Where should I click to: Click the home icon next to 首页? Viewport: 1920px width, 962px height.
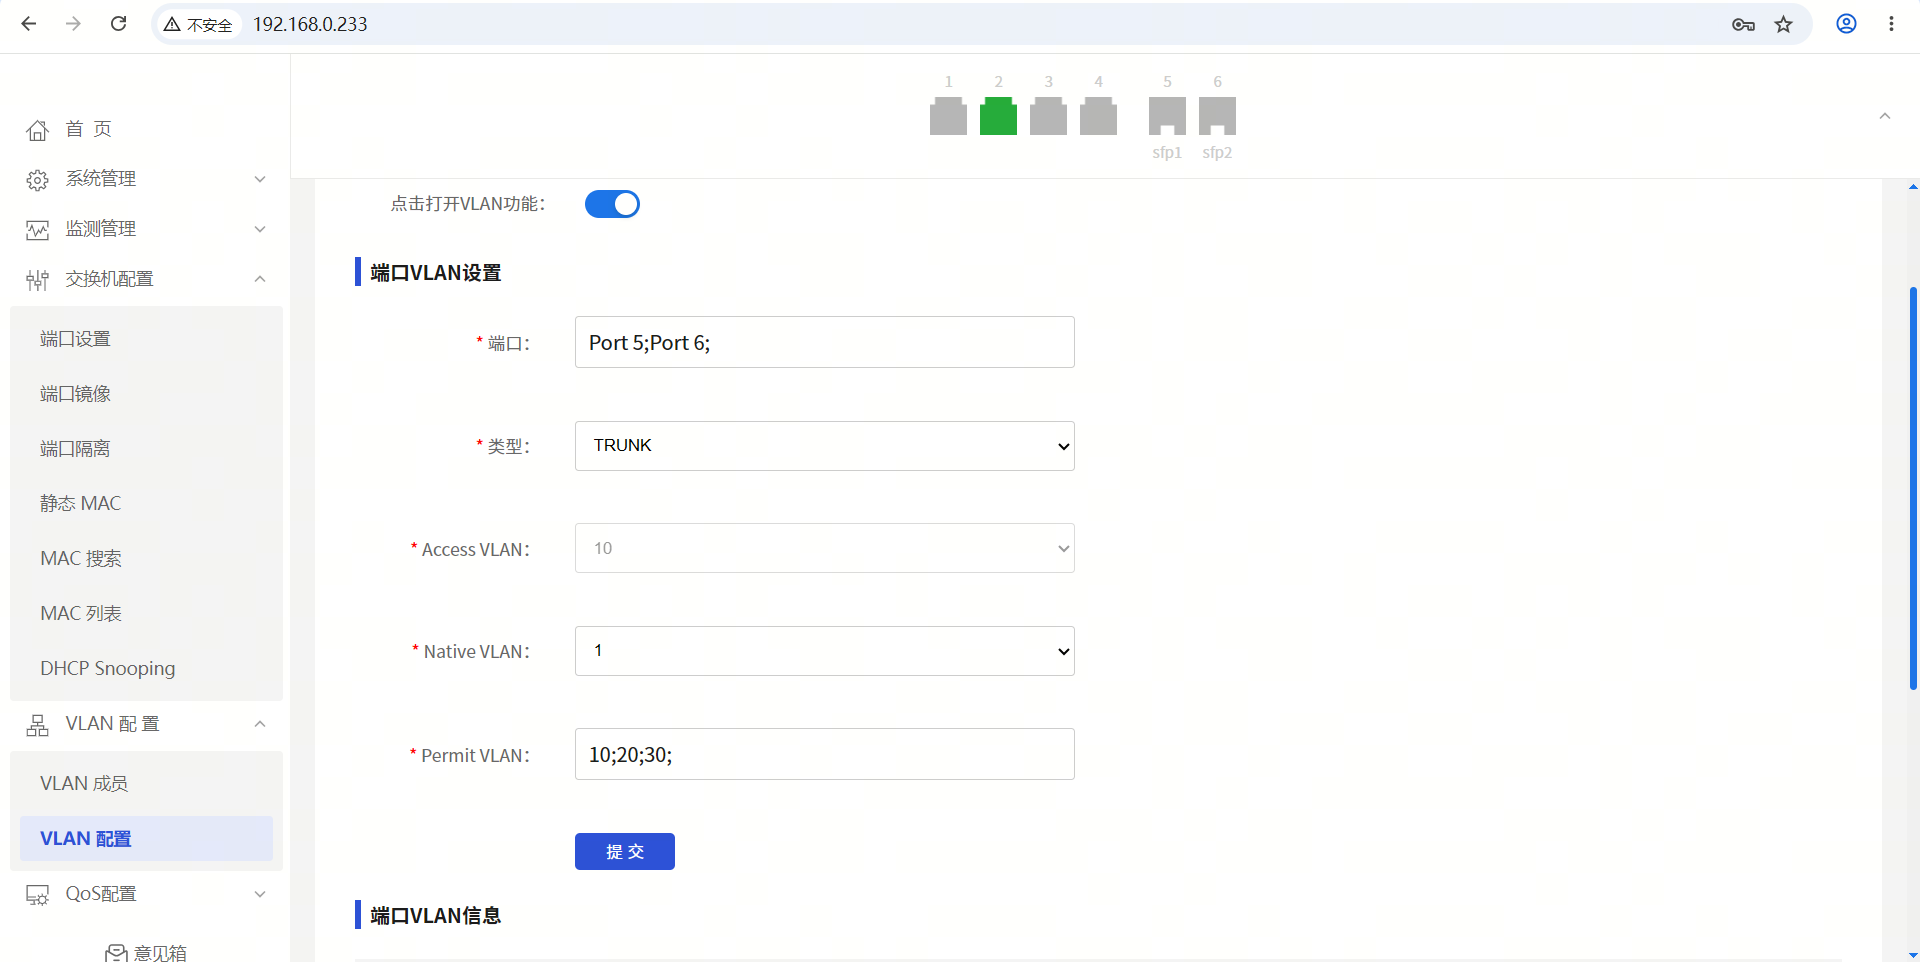click(x=37, y=130)
